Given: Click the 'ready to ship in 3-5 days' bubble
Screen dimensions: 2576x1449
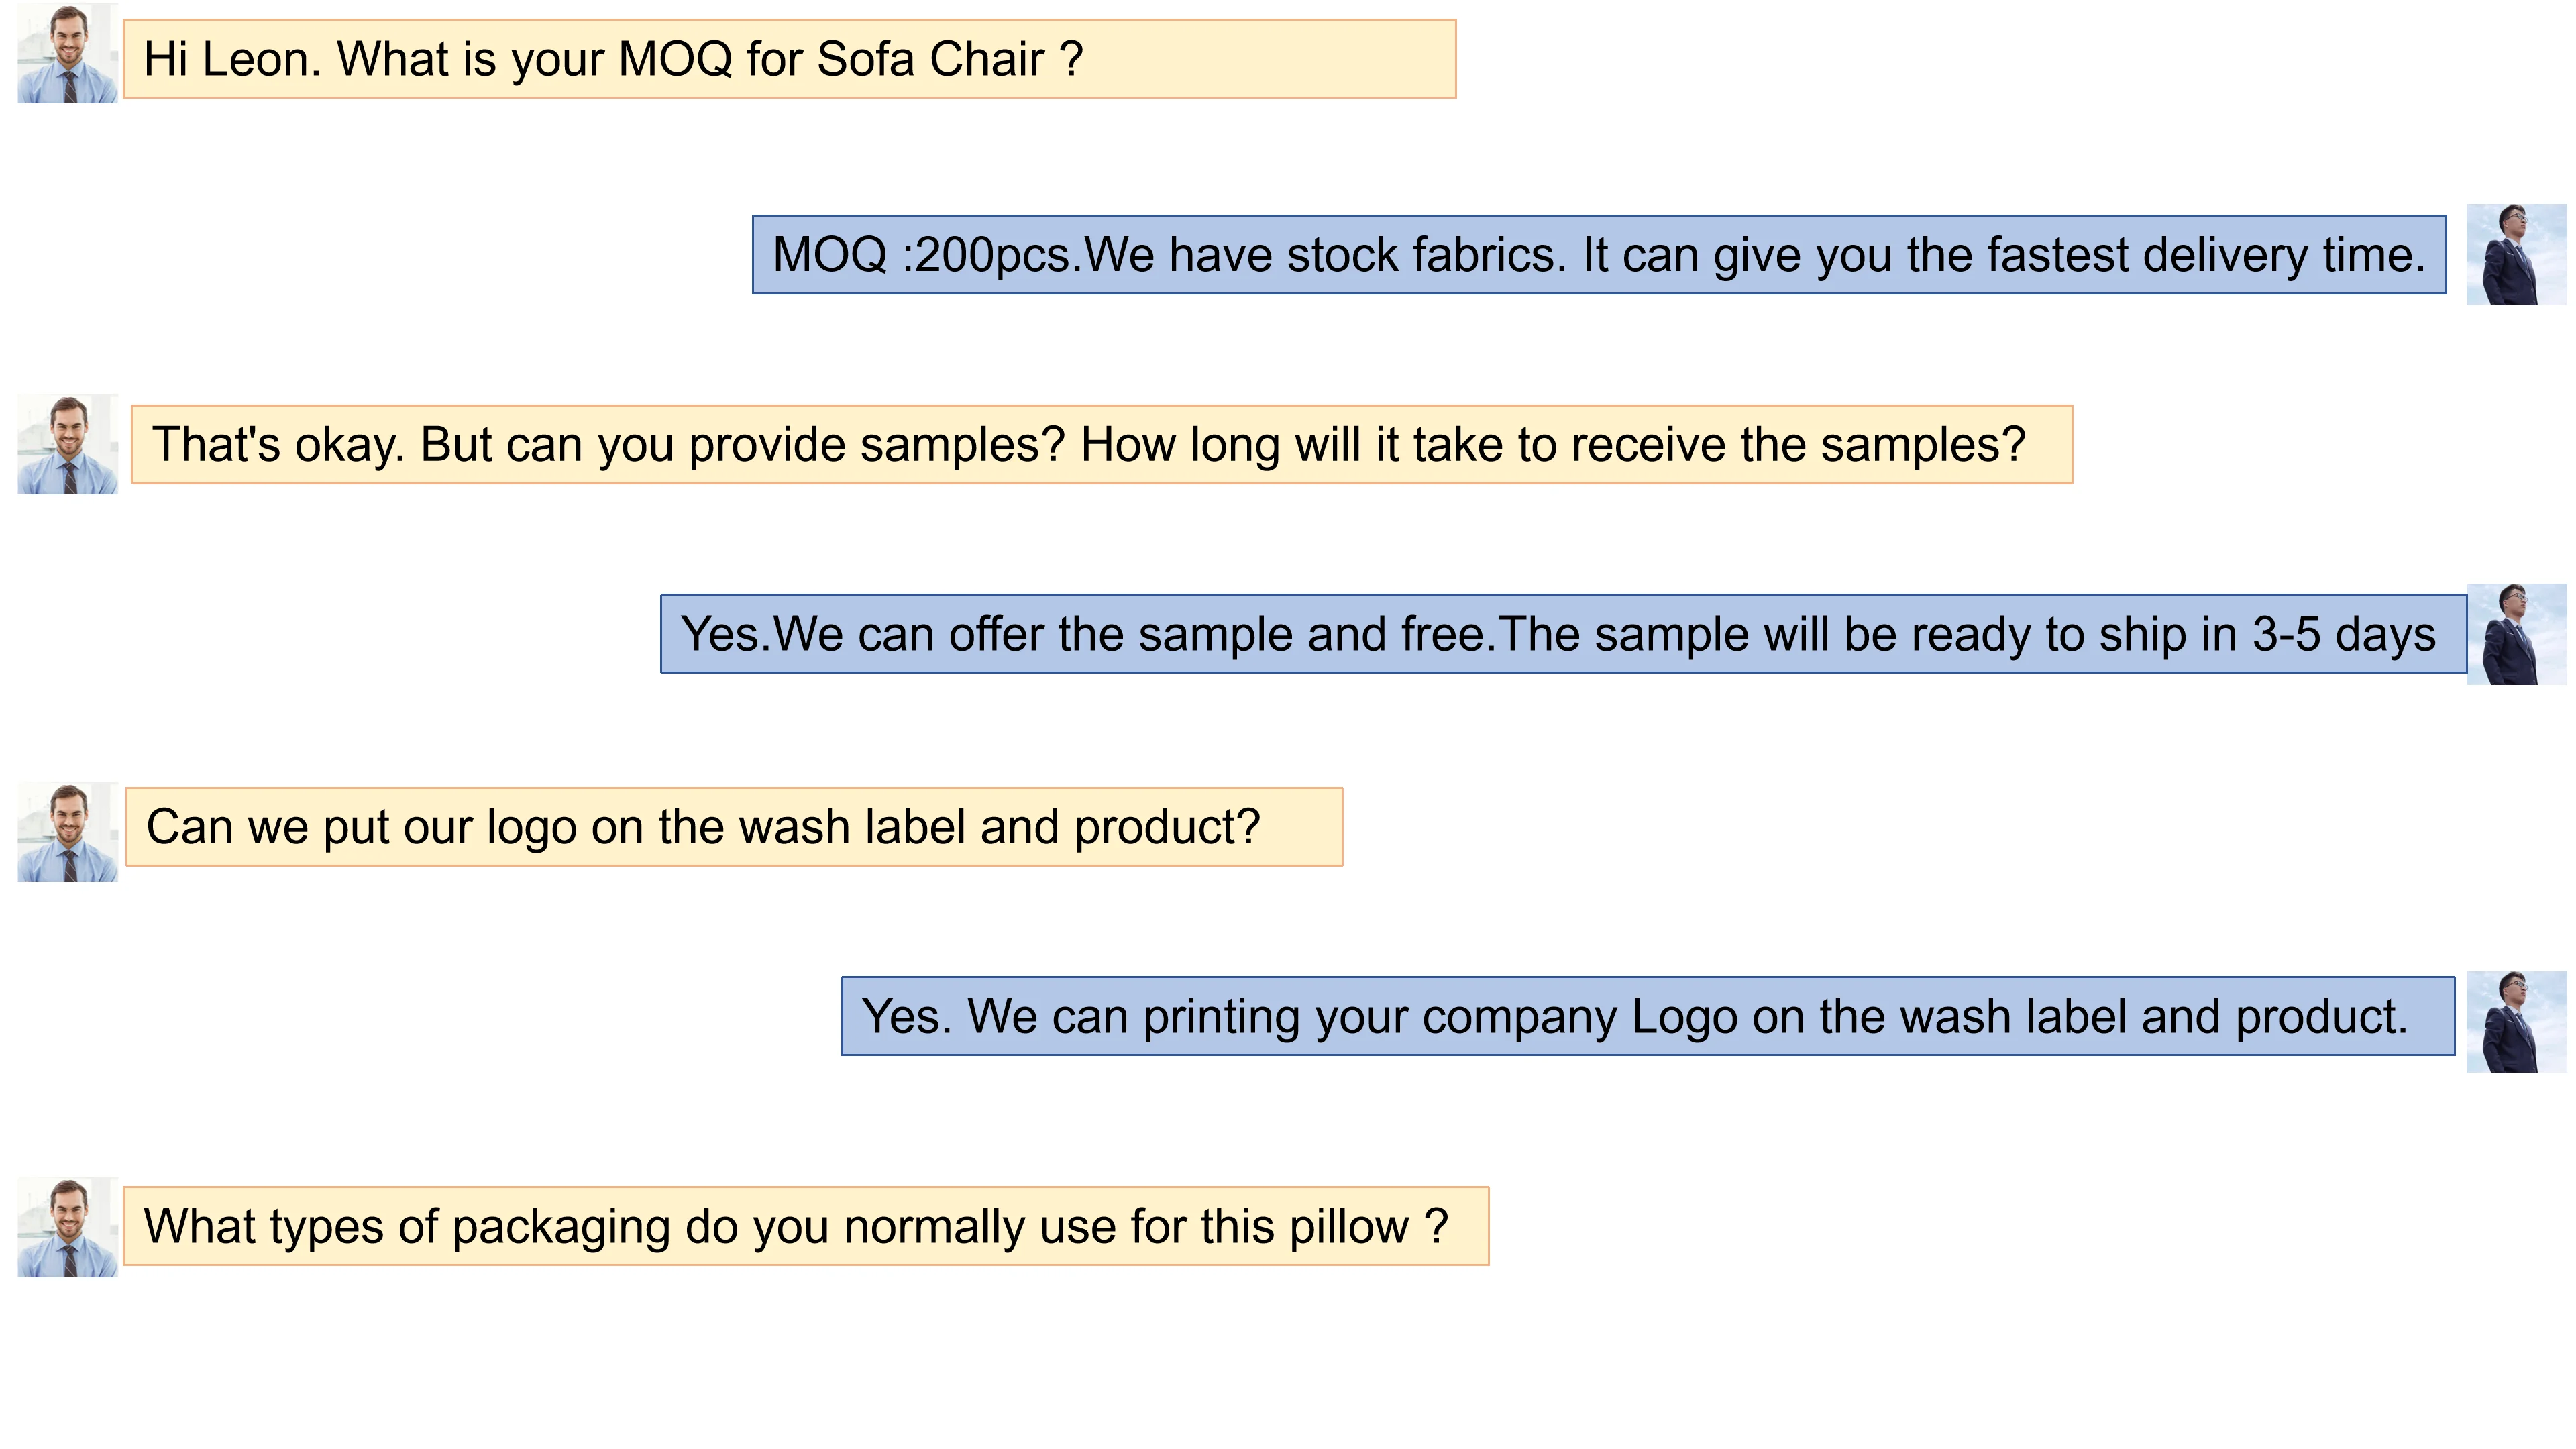Looking at the screenshot, I should pyautogui.click(x=1562, y=634).
